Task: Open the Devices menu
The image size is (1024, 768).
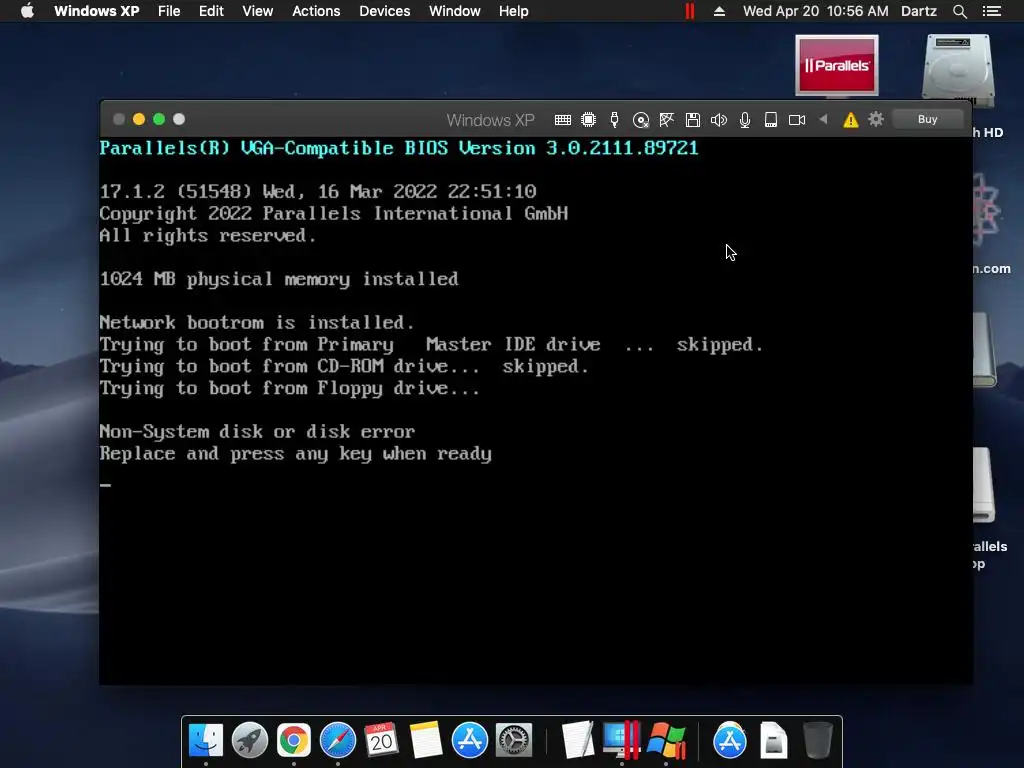Action: (385, 11)
